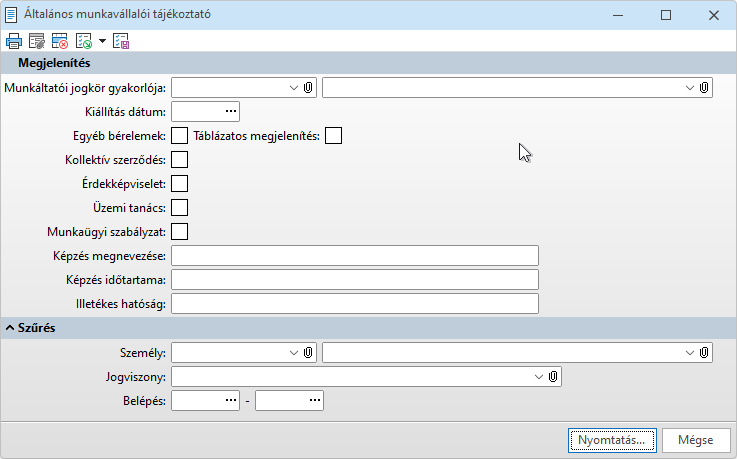Toggle the Kollektív szerződés checkbox

(180, 160)
